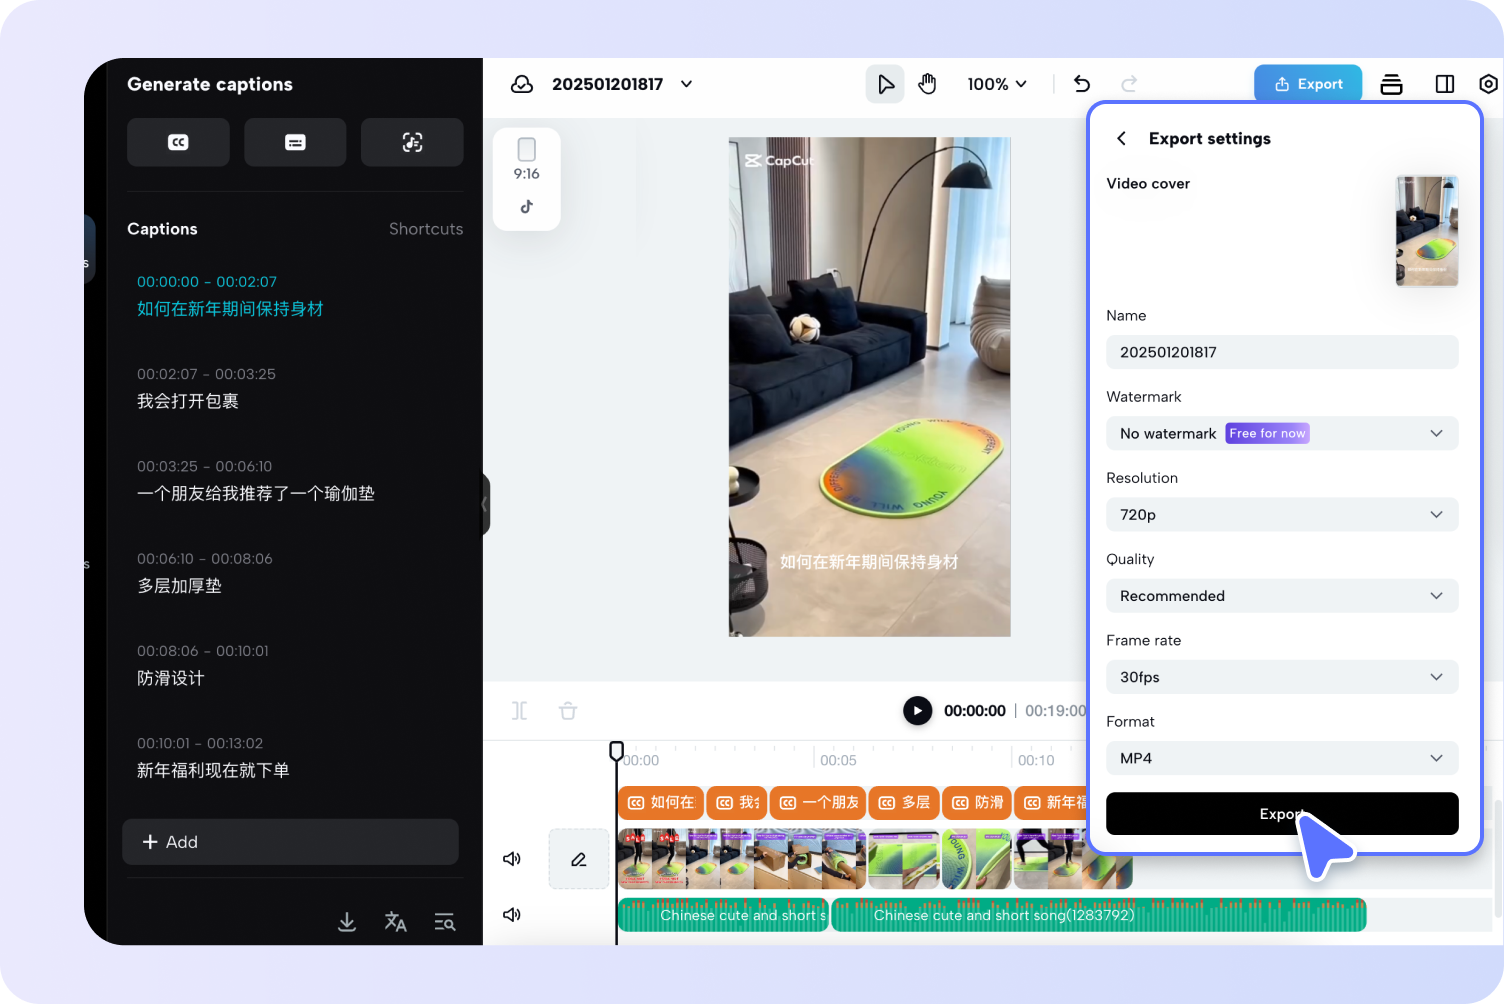Choose the manual captions icon
This screenshot has width=1504, height=1004.
coord(295,142)
